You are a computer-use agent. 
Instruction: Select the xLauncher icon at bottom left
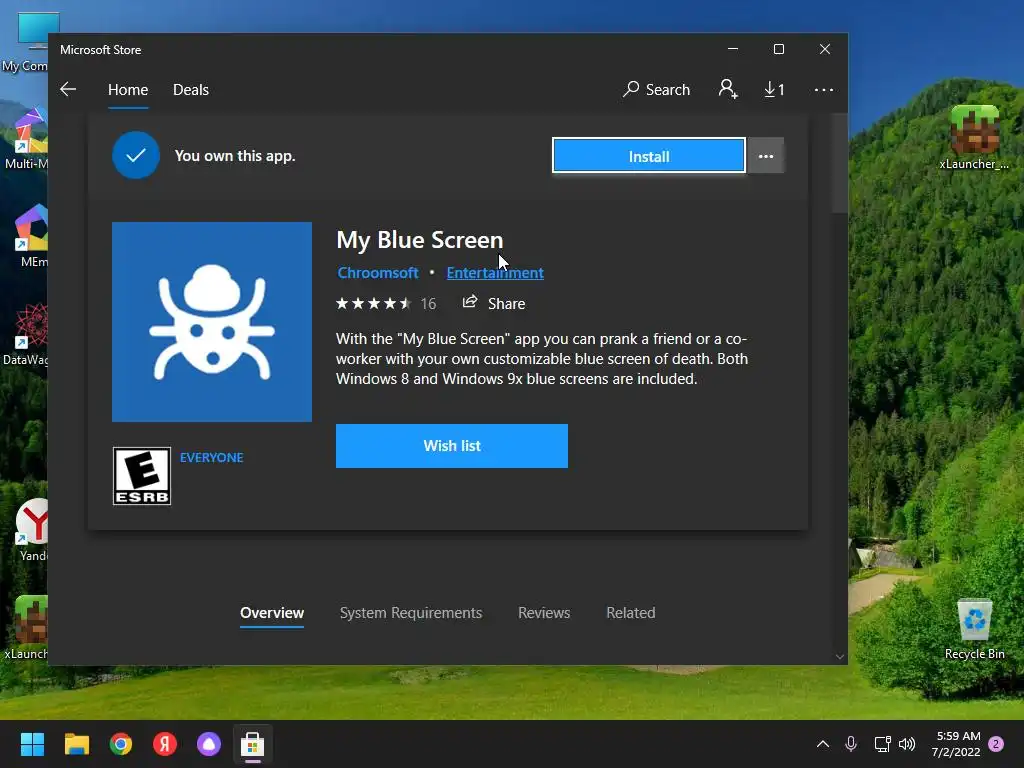coord(26,628)
